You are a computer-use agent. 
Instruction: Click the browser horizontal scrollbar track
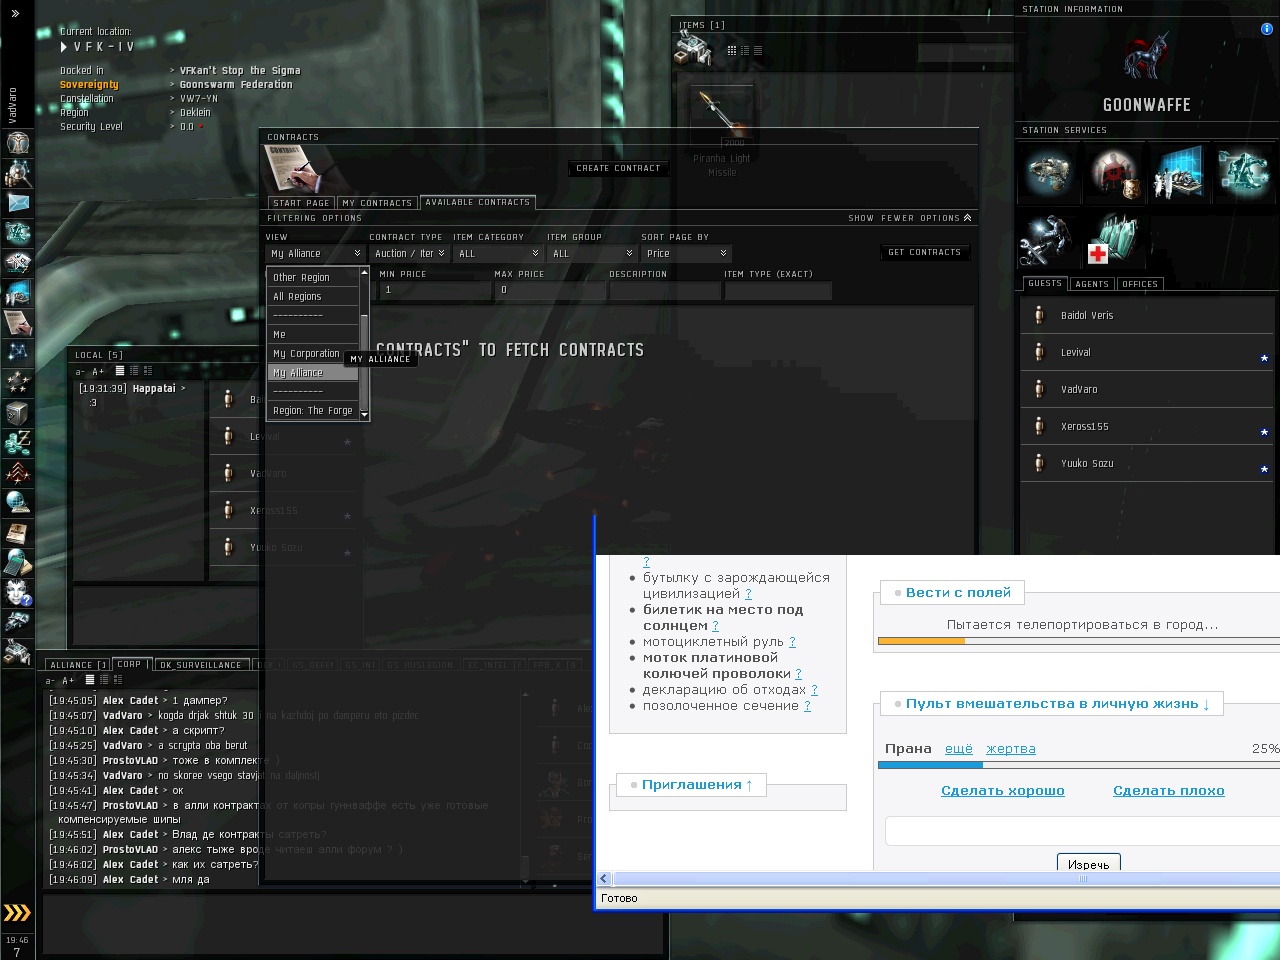click(945, 879)
